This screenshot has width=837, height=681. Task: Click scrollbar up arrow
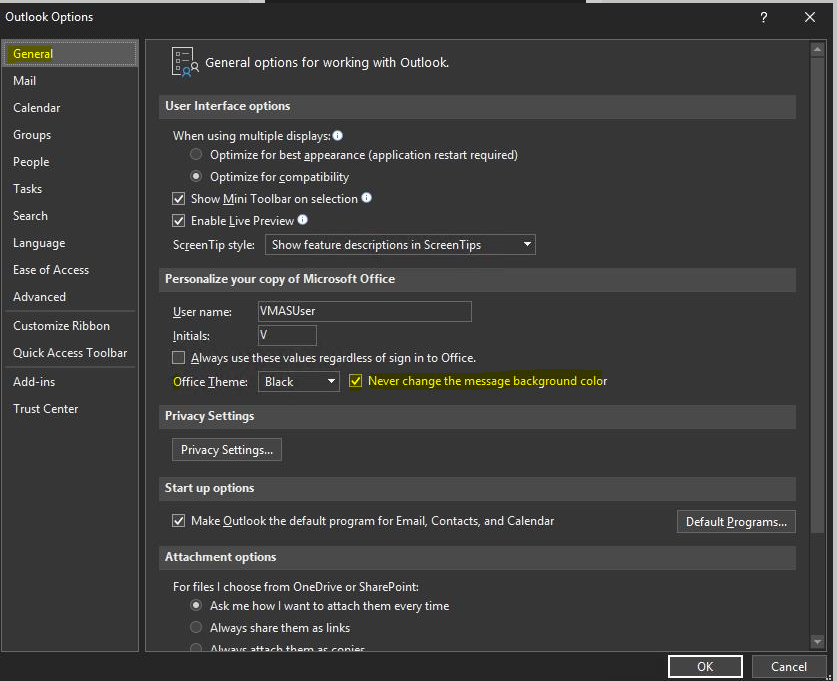tap(817, 50)
